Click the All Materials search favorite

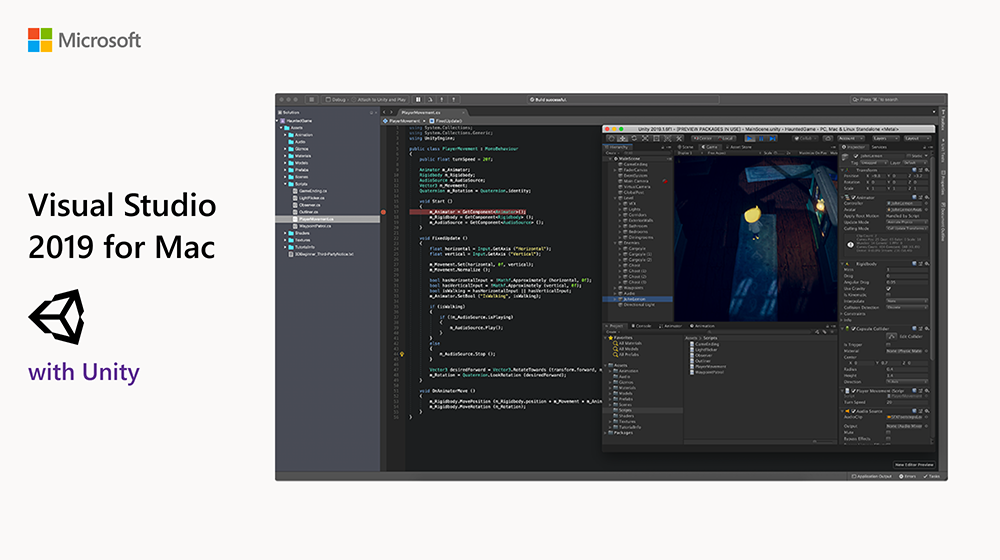(x=628, y=343)
